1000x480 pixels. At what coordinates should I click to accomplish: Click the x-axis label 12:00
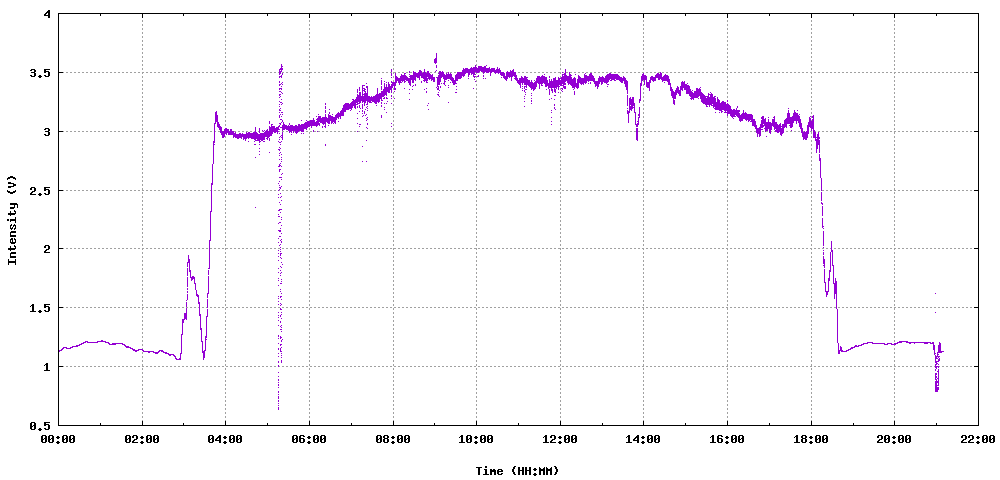(x=560, y=439)
